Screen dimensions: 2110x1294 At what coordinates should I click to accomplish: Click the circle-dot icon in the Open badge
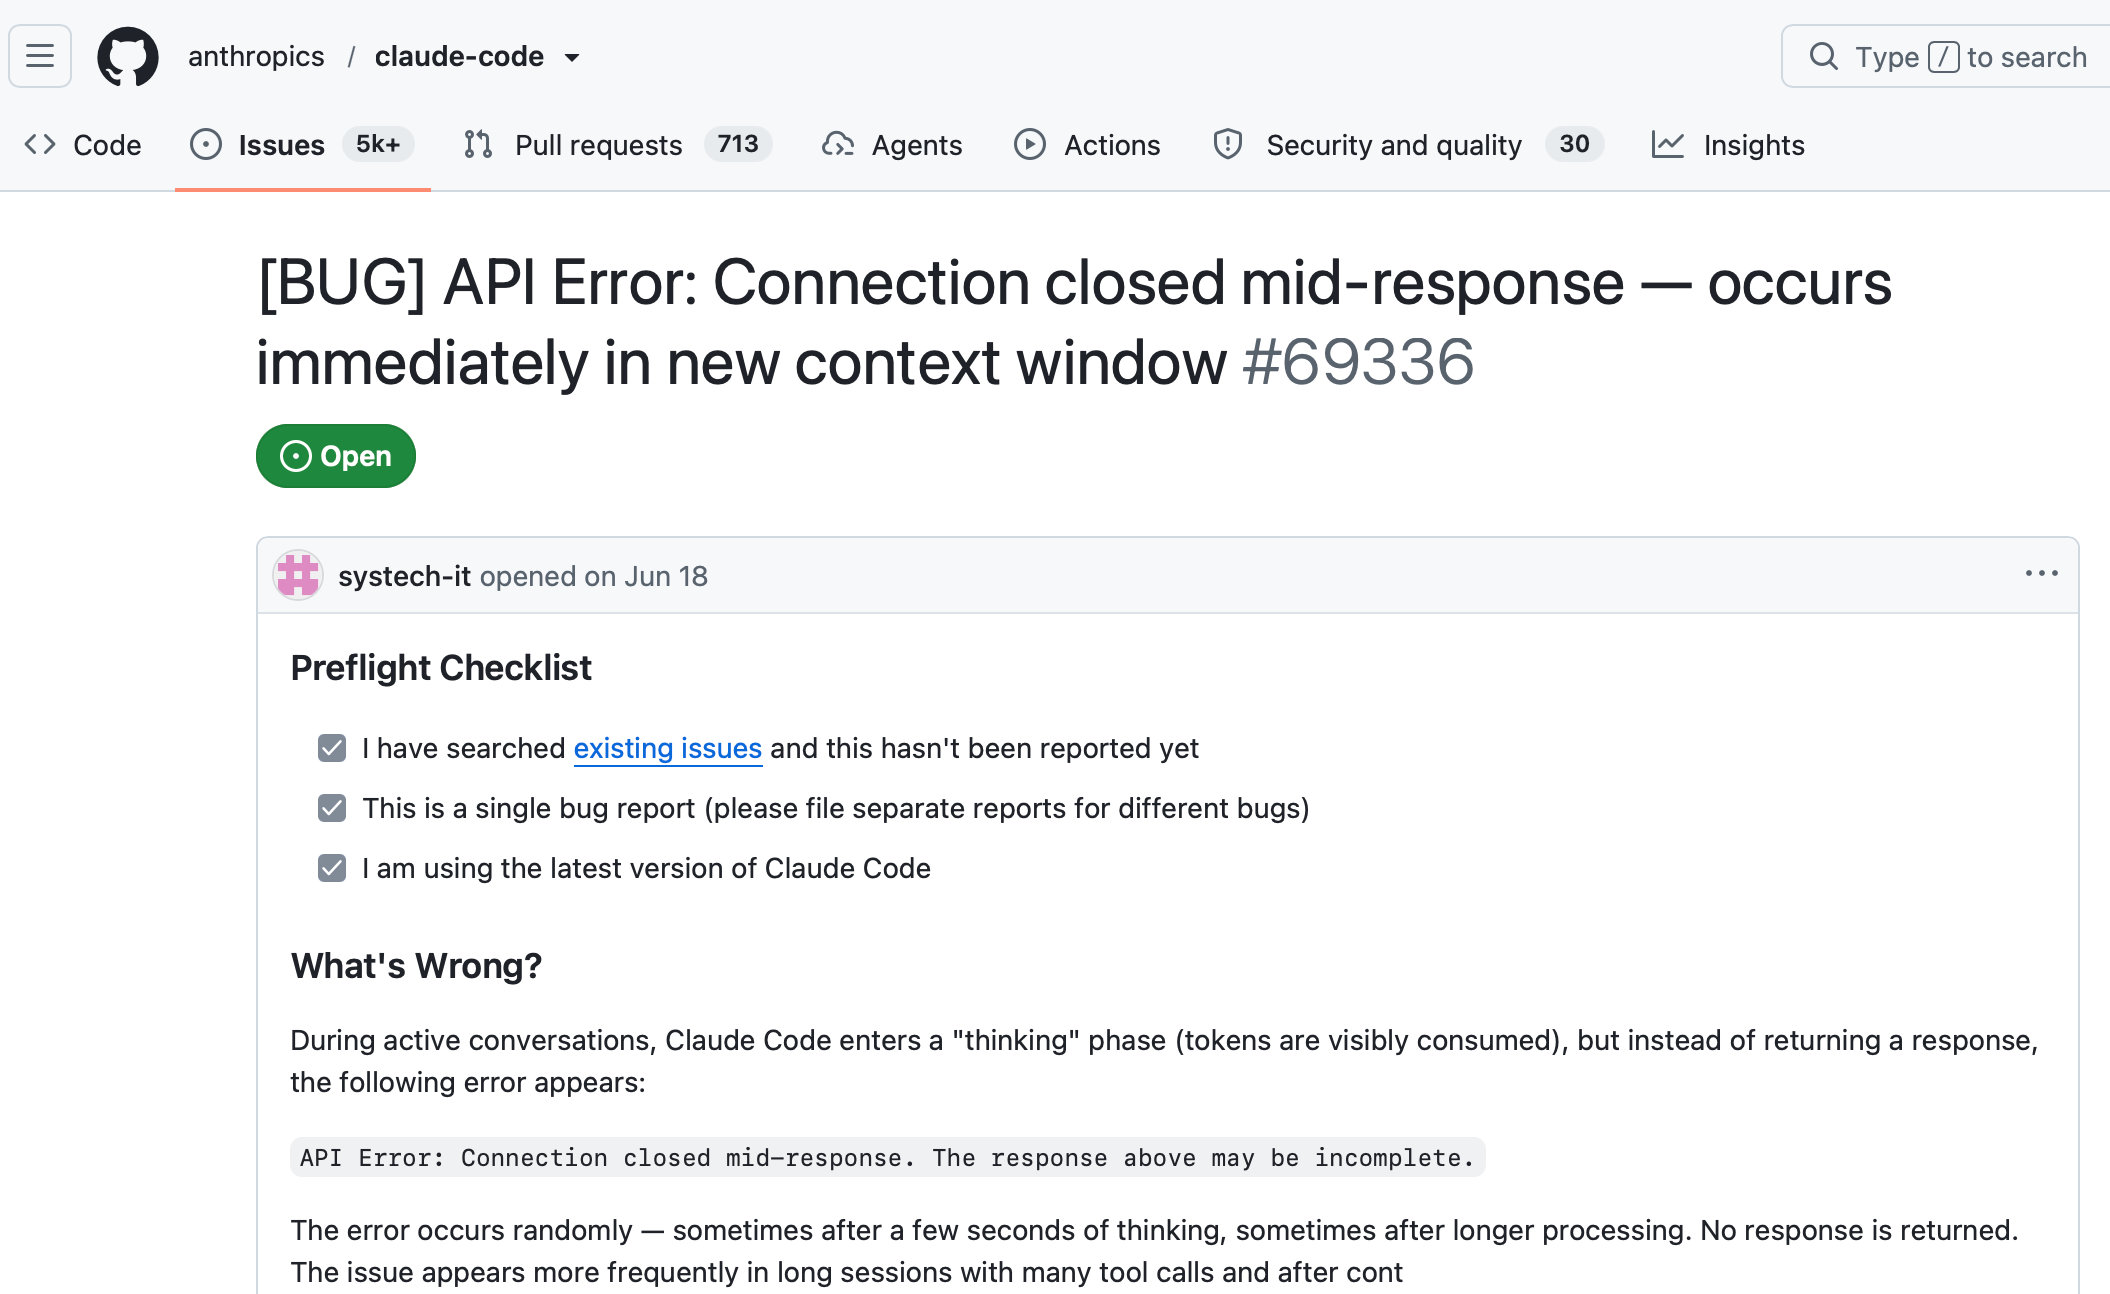[296, 456]
